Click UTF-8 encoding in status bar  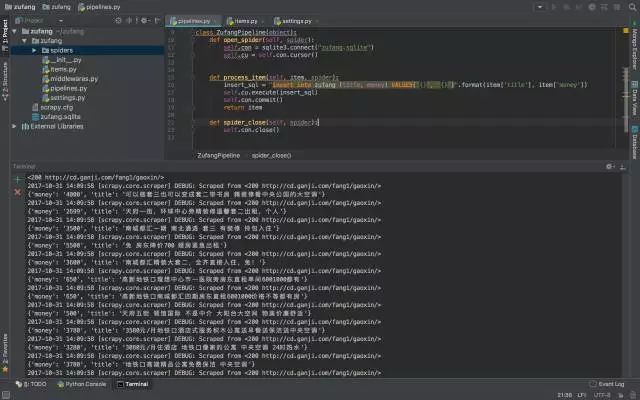pos(602,395)
